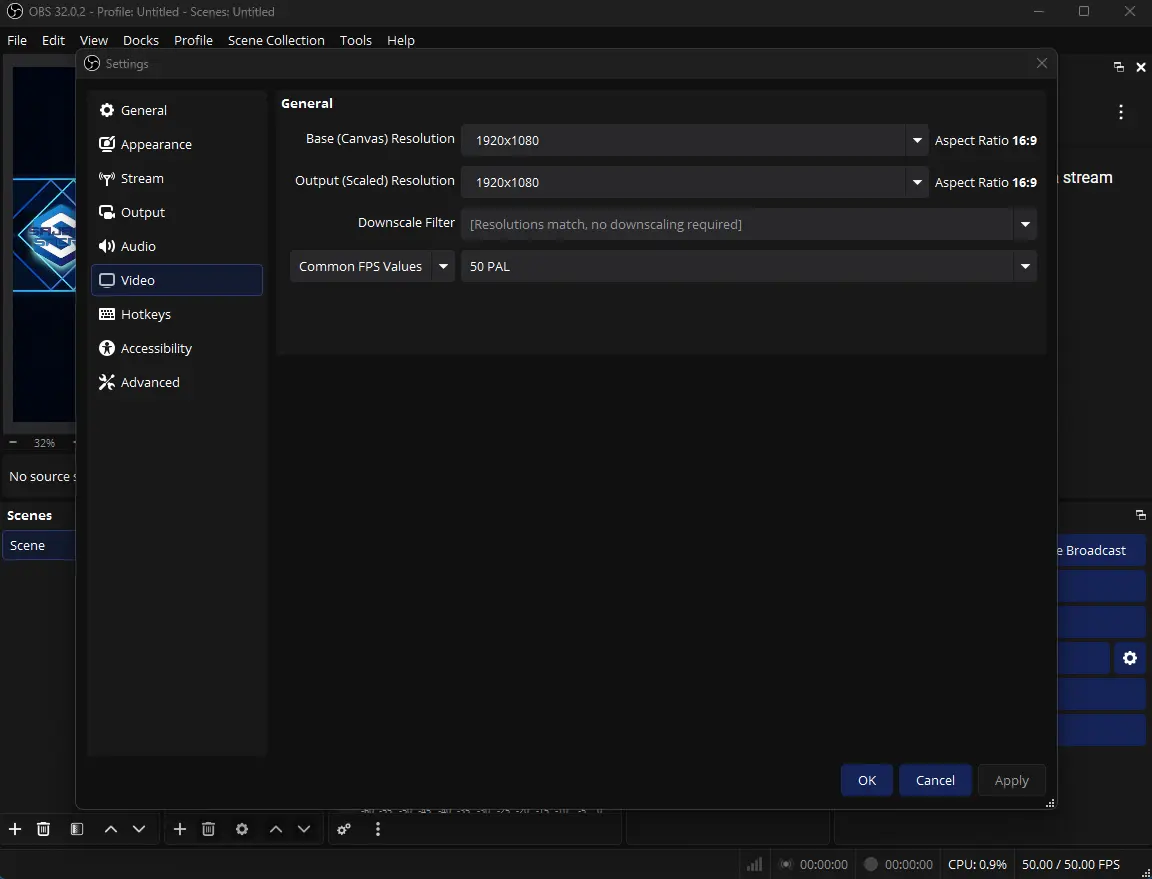The width and height of the screenshot is (1152, 879).
Task: Click the audio mixer three-dot menu icon
Action: click(x=378, y=829)
